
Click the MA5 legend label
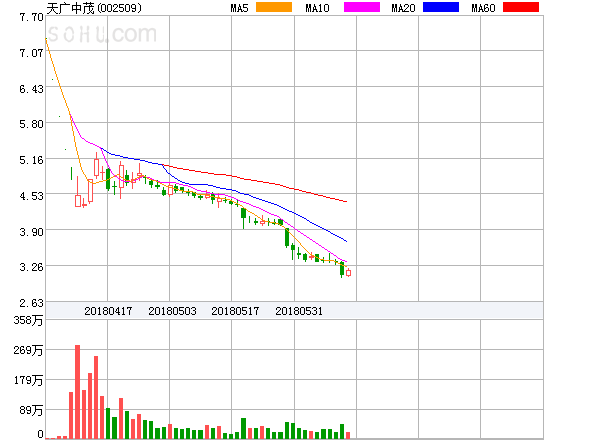coord(240,8)
